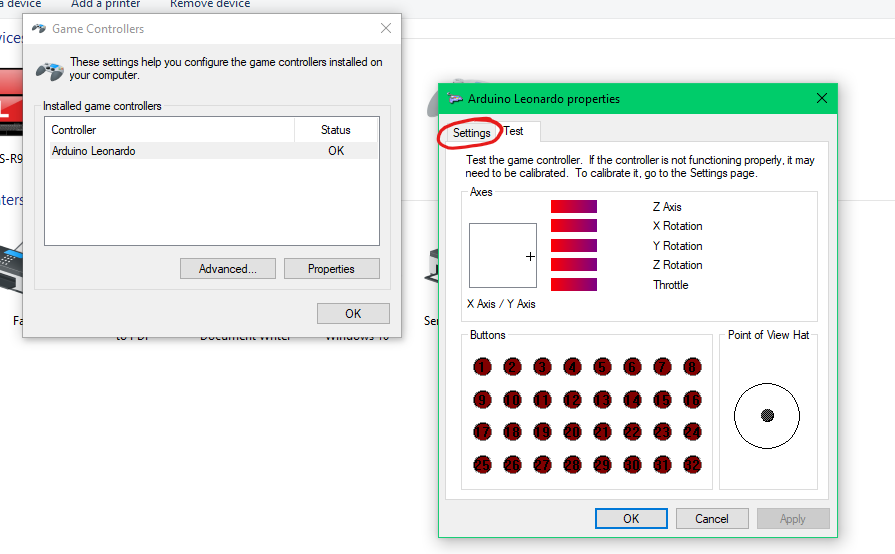
Task: Click the Throttle indicator bar
Action: (574, 284)
